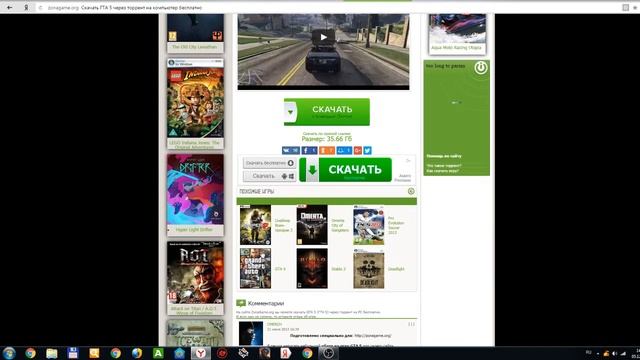This screenshot has height=360, width=640.
Task: Open the Pro Evolution Soccer 2013 cover
Action: point(369,225)
